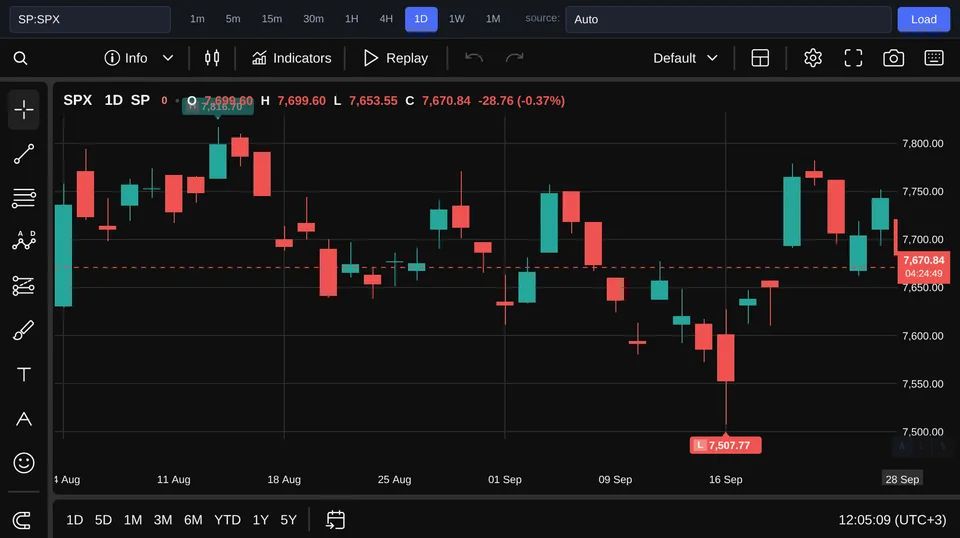
Task: Click the 16 Sep date axis label
Action: [x=726, y=479]
